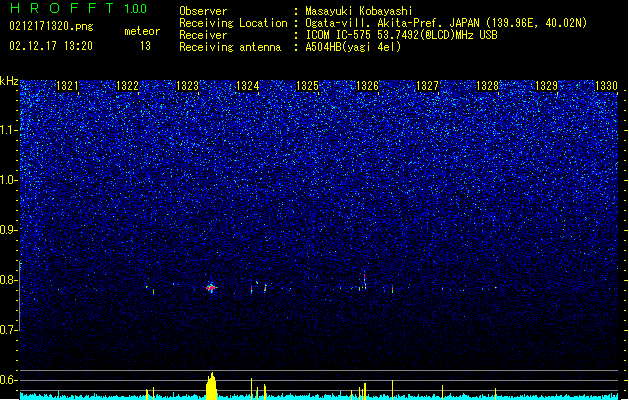This screenshot has width=629, height=400.
Task: Click the 1322 time axis label
Action: [127, 86]
